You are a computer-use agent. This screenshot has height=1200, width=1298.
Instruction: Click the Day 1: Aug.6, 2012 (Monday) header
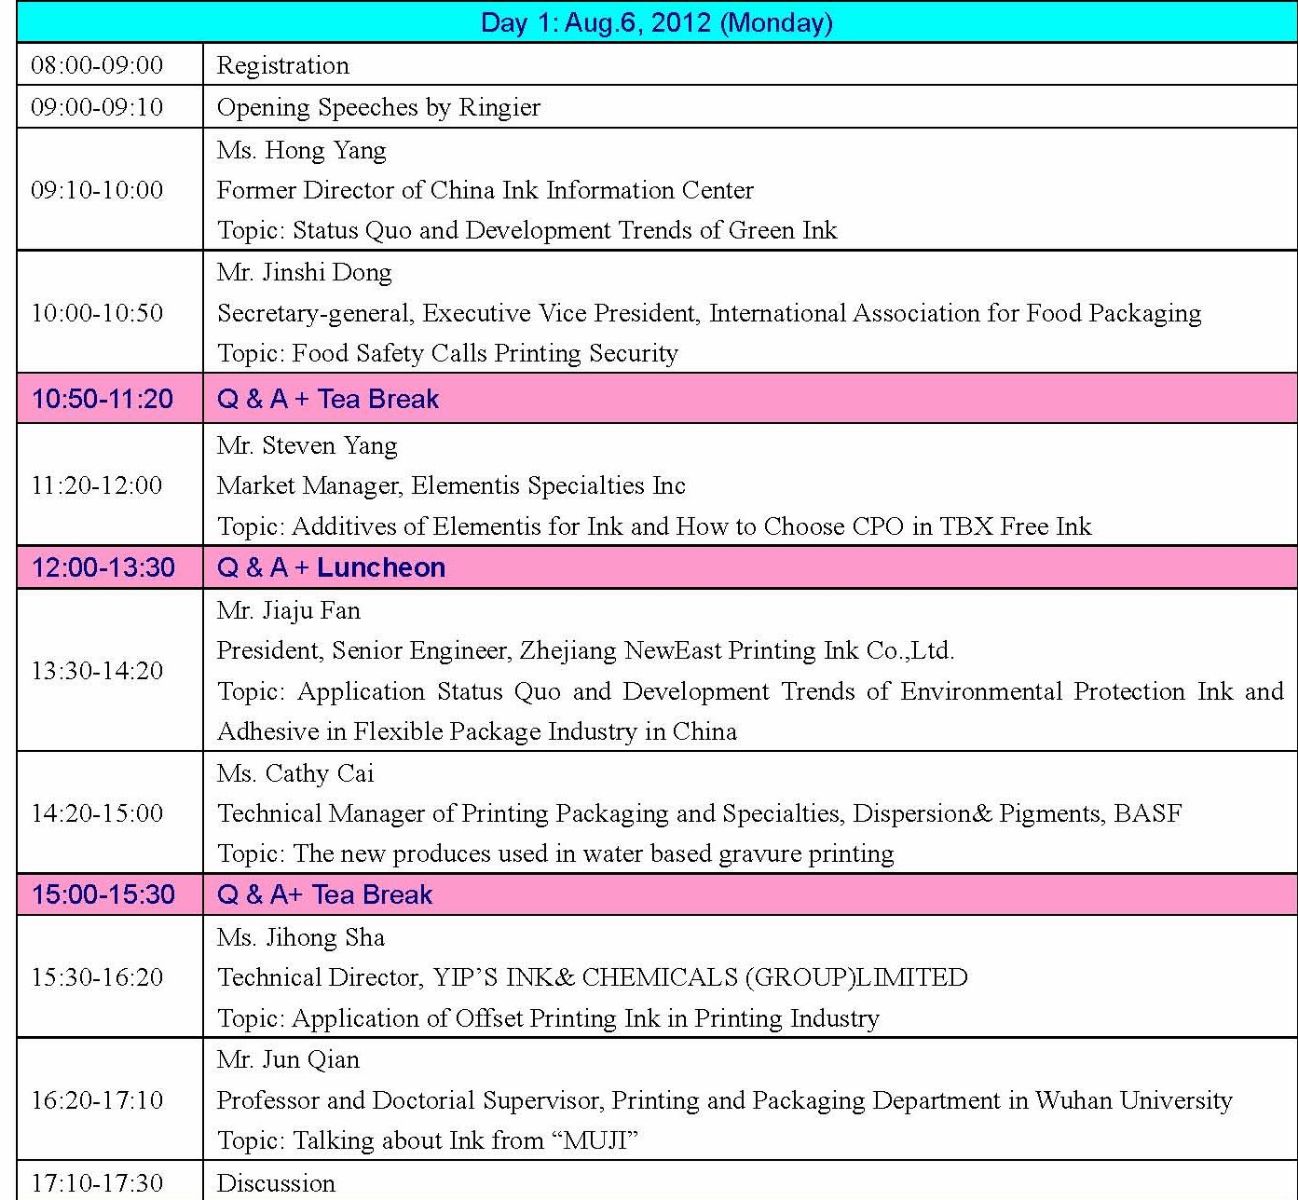click(x=657, y=22)
